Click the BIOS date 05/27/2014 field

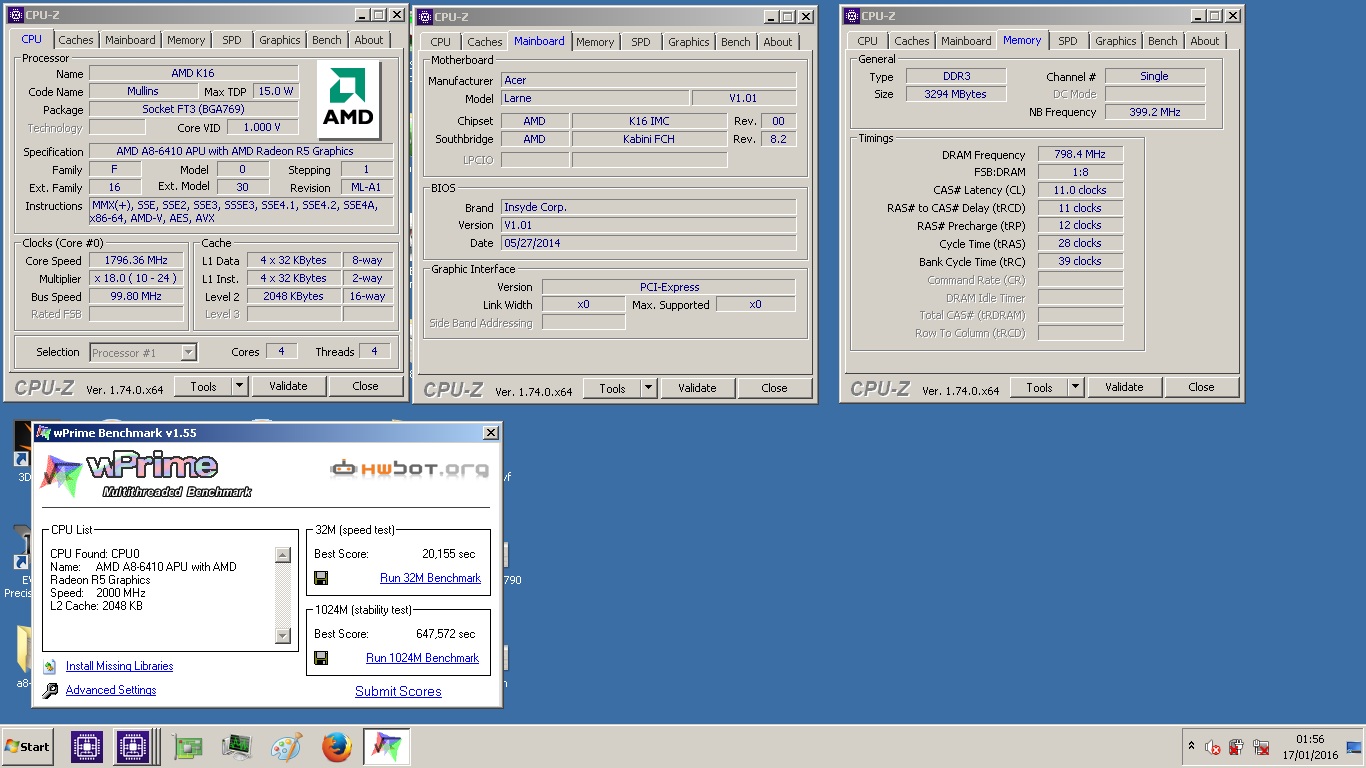(648, 243)
